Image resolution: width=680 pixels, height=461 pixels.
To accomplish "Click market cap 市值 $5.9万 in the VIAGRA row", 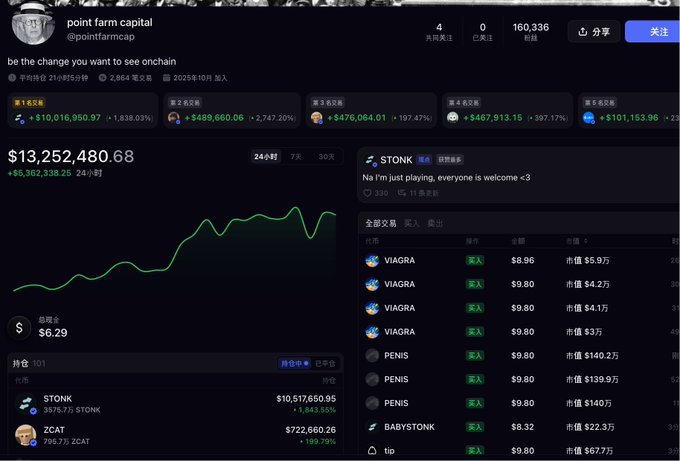I will tap(588, 261).
